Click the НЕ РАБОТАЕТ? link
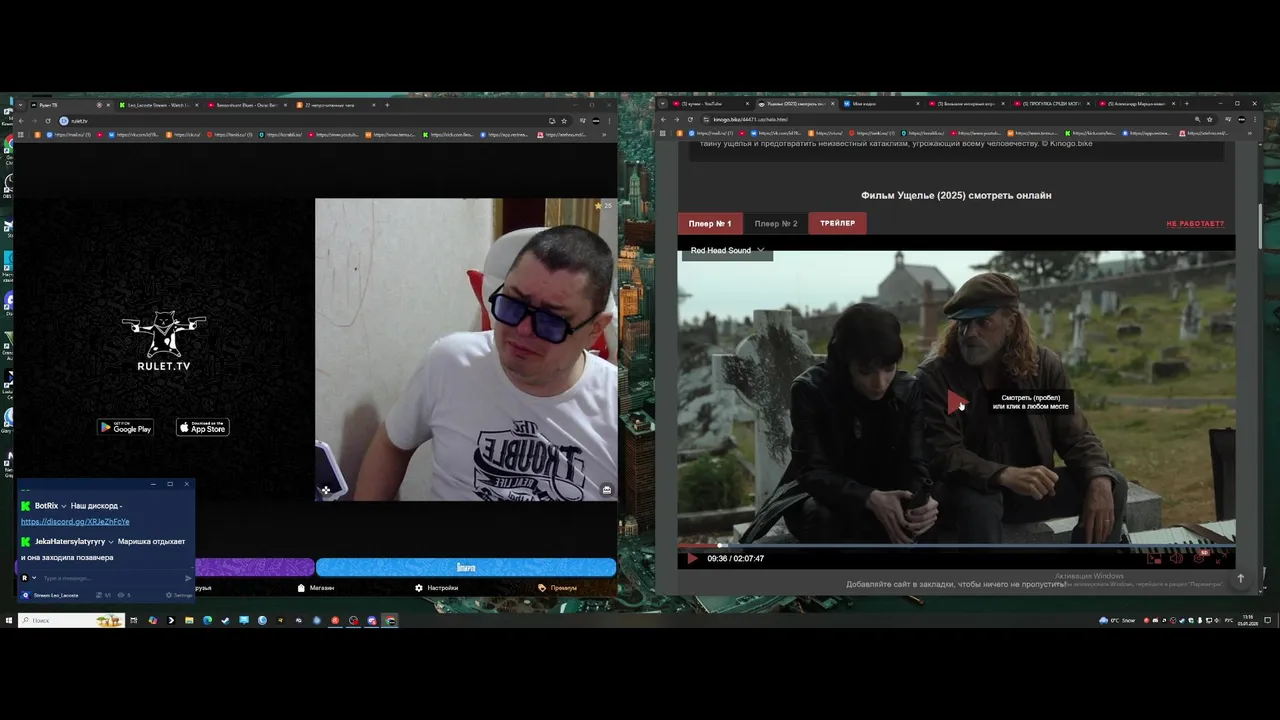The image size is (1280, 720). [x=1195, y=224]
